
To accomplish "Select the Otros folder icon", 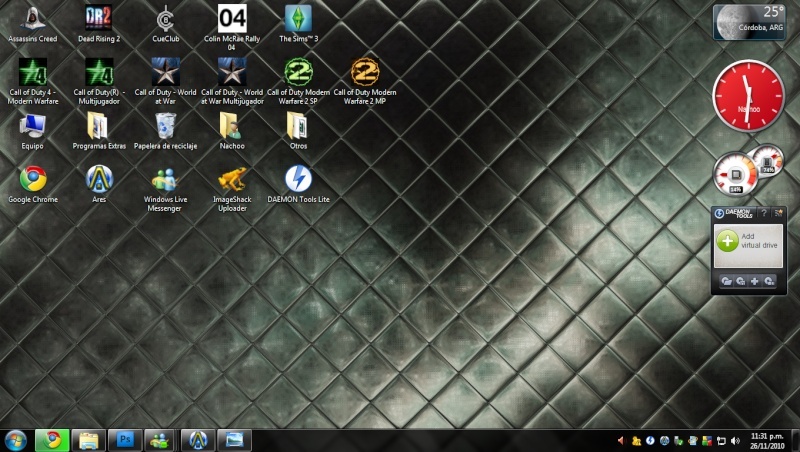I will click(298, 132).
